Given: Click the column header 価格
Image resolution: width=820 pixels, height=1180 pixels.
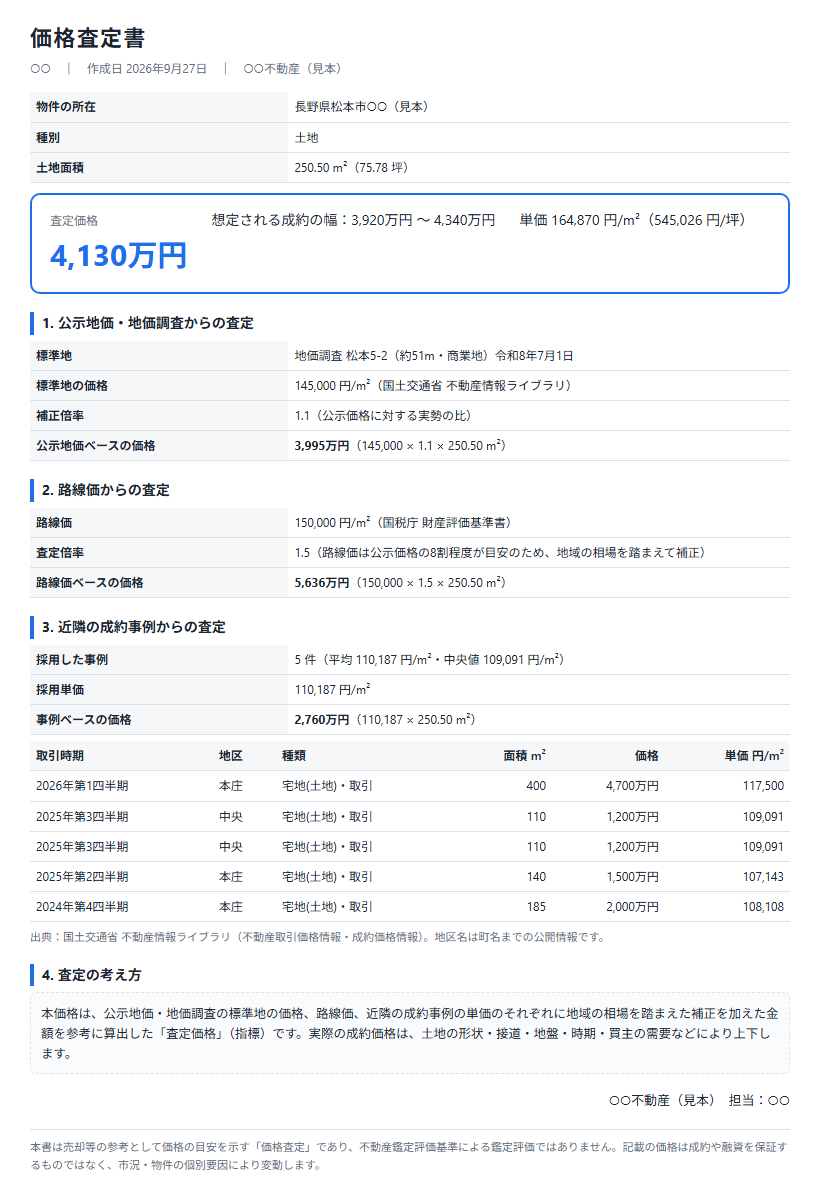Looking at the screenshot, I should point(647,756).
